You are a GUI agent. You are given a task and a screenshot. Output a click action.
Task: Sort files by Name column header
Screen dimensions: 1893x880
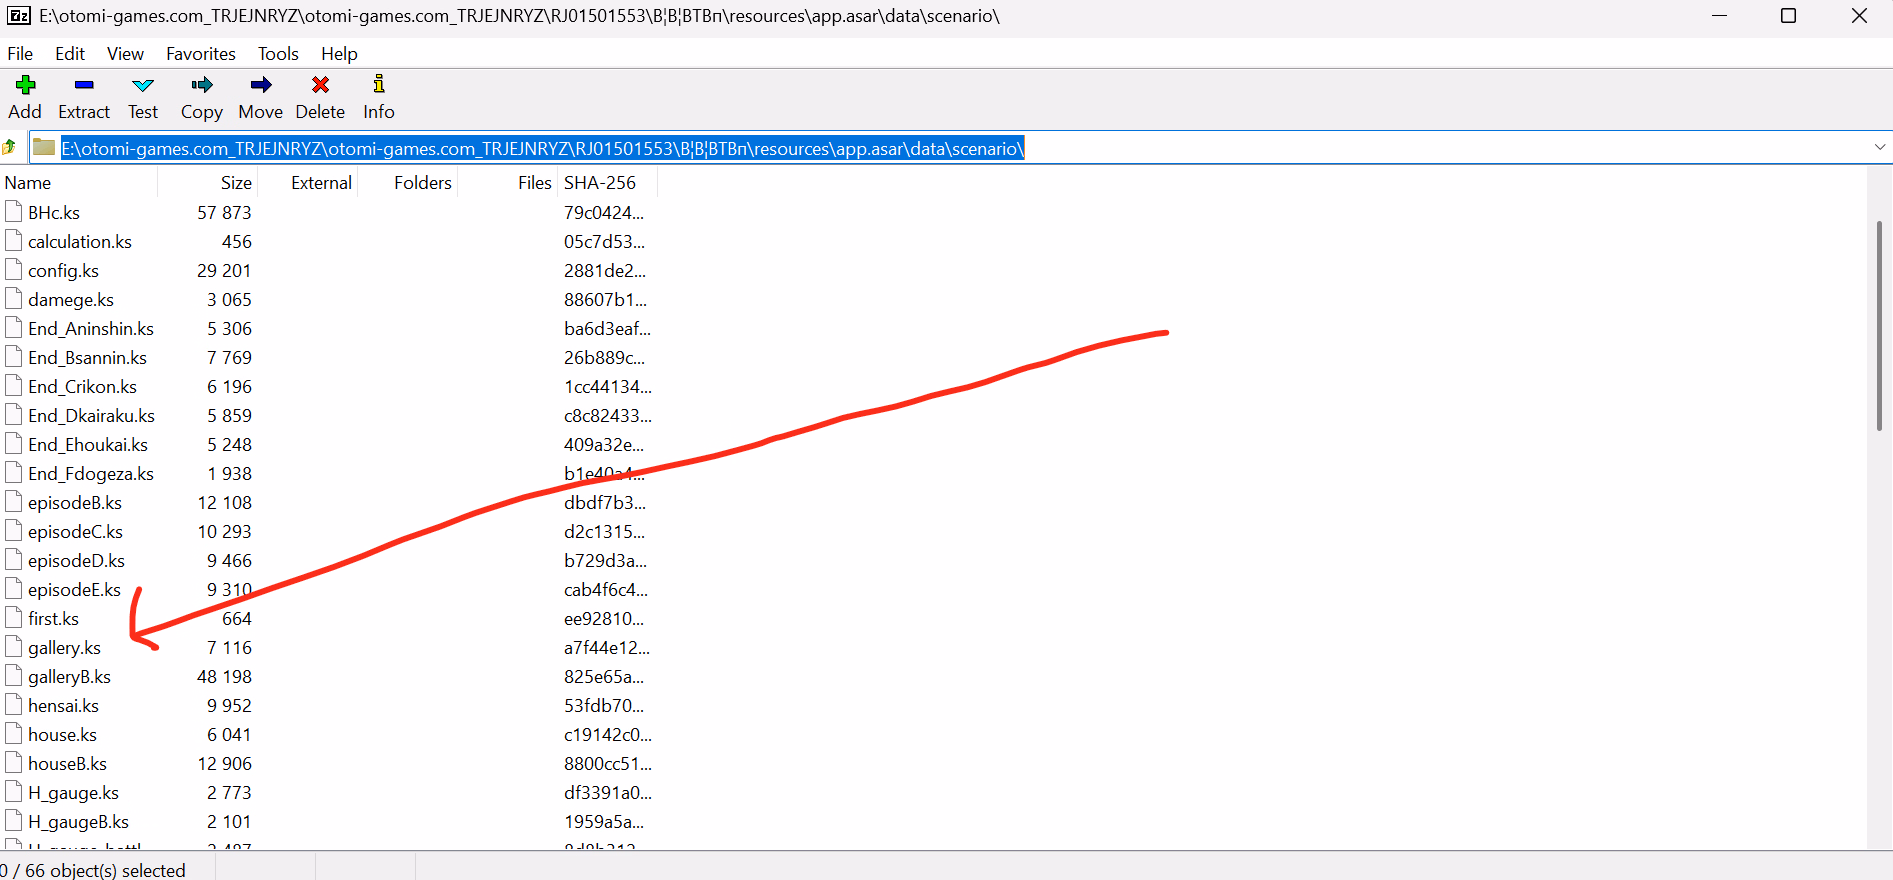pyautogui.click(x=28, y=183)
